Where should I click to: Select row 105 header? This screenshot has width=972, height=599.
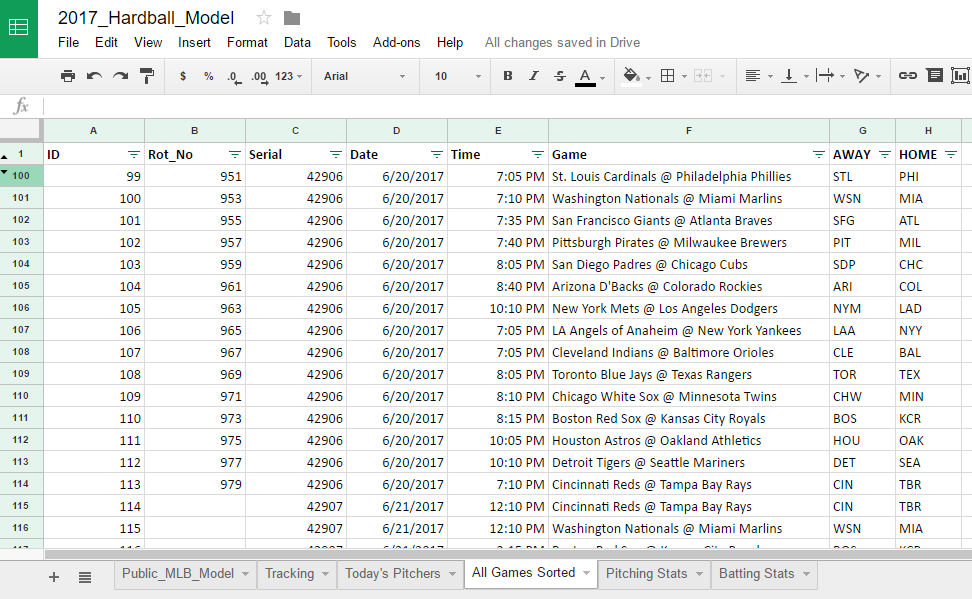21,286
